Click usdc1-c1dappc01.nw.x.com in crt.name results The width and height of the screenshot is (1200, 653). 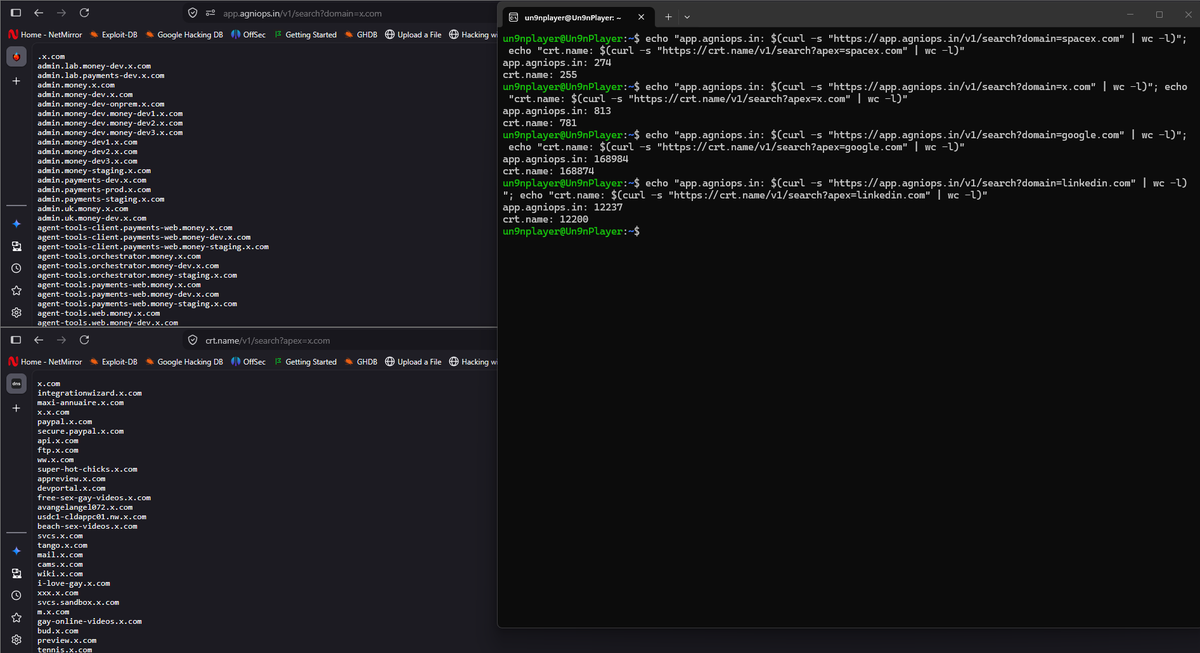click(x=92, y=517)
